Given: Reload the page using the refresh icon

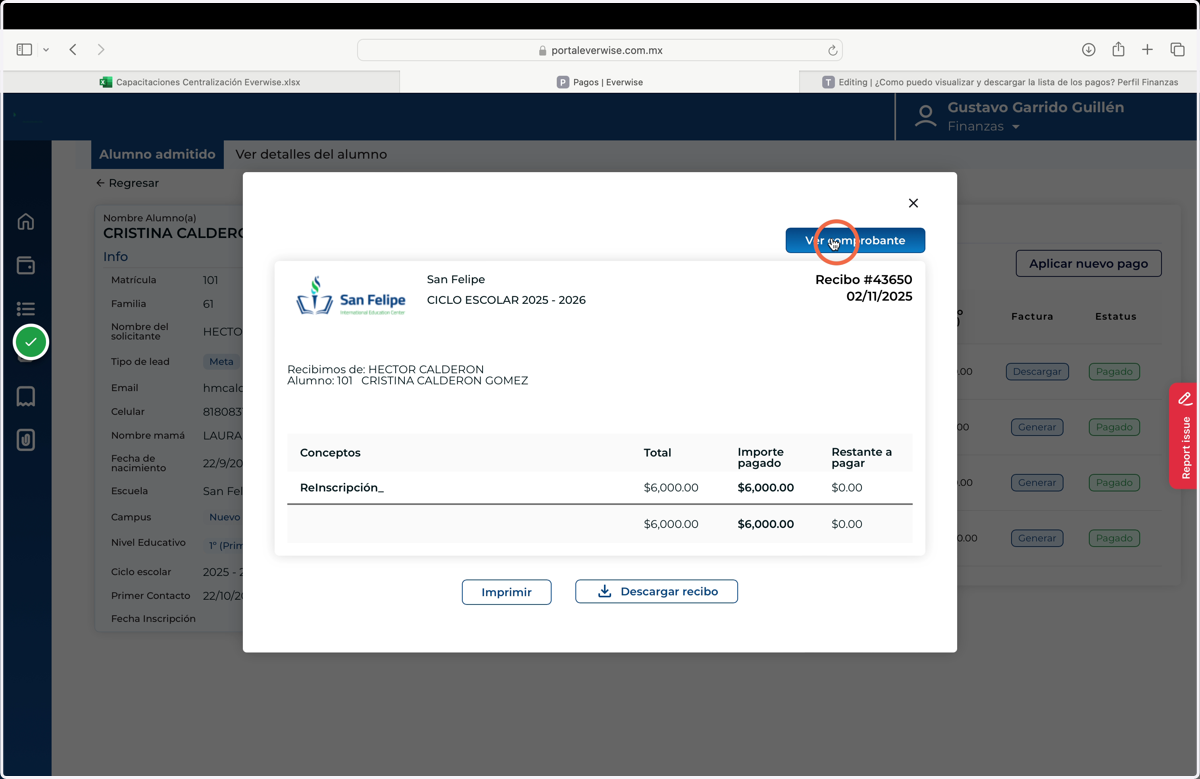Looking at the screenshot, I should pos(832,50).
